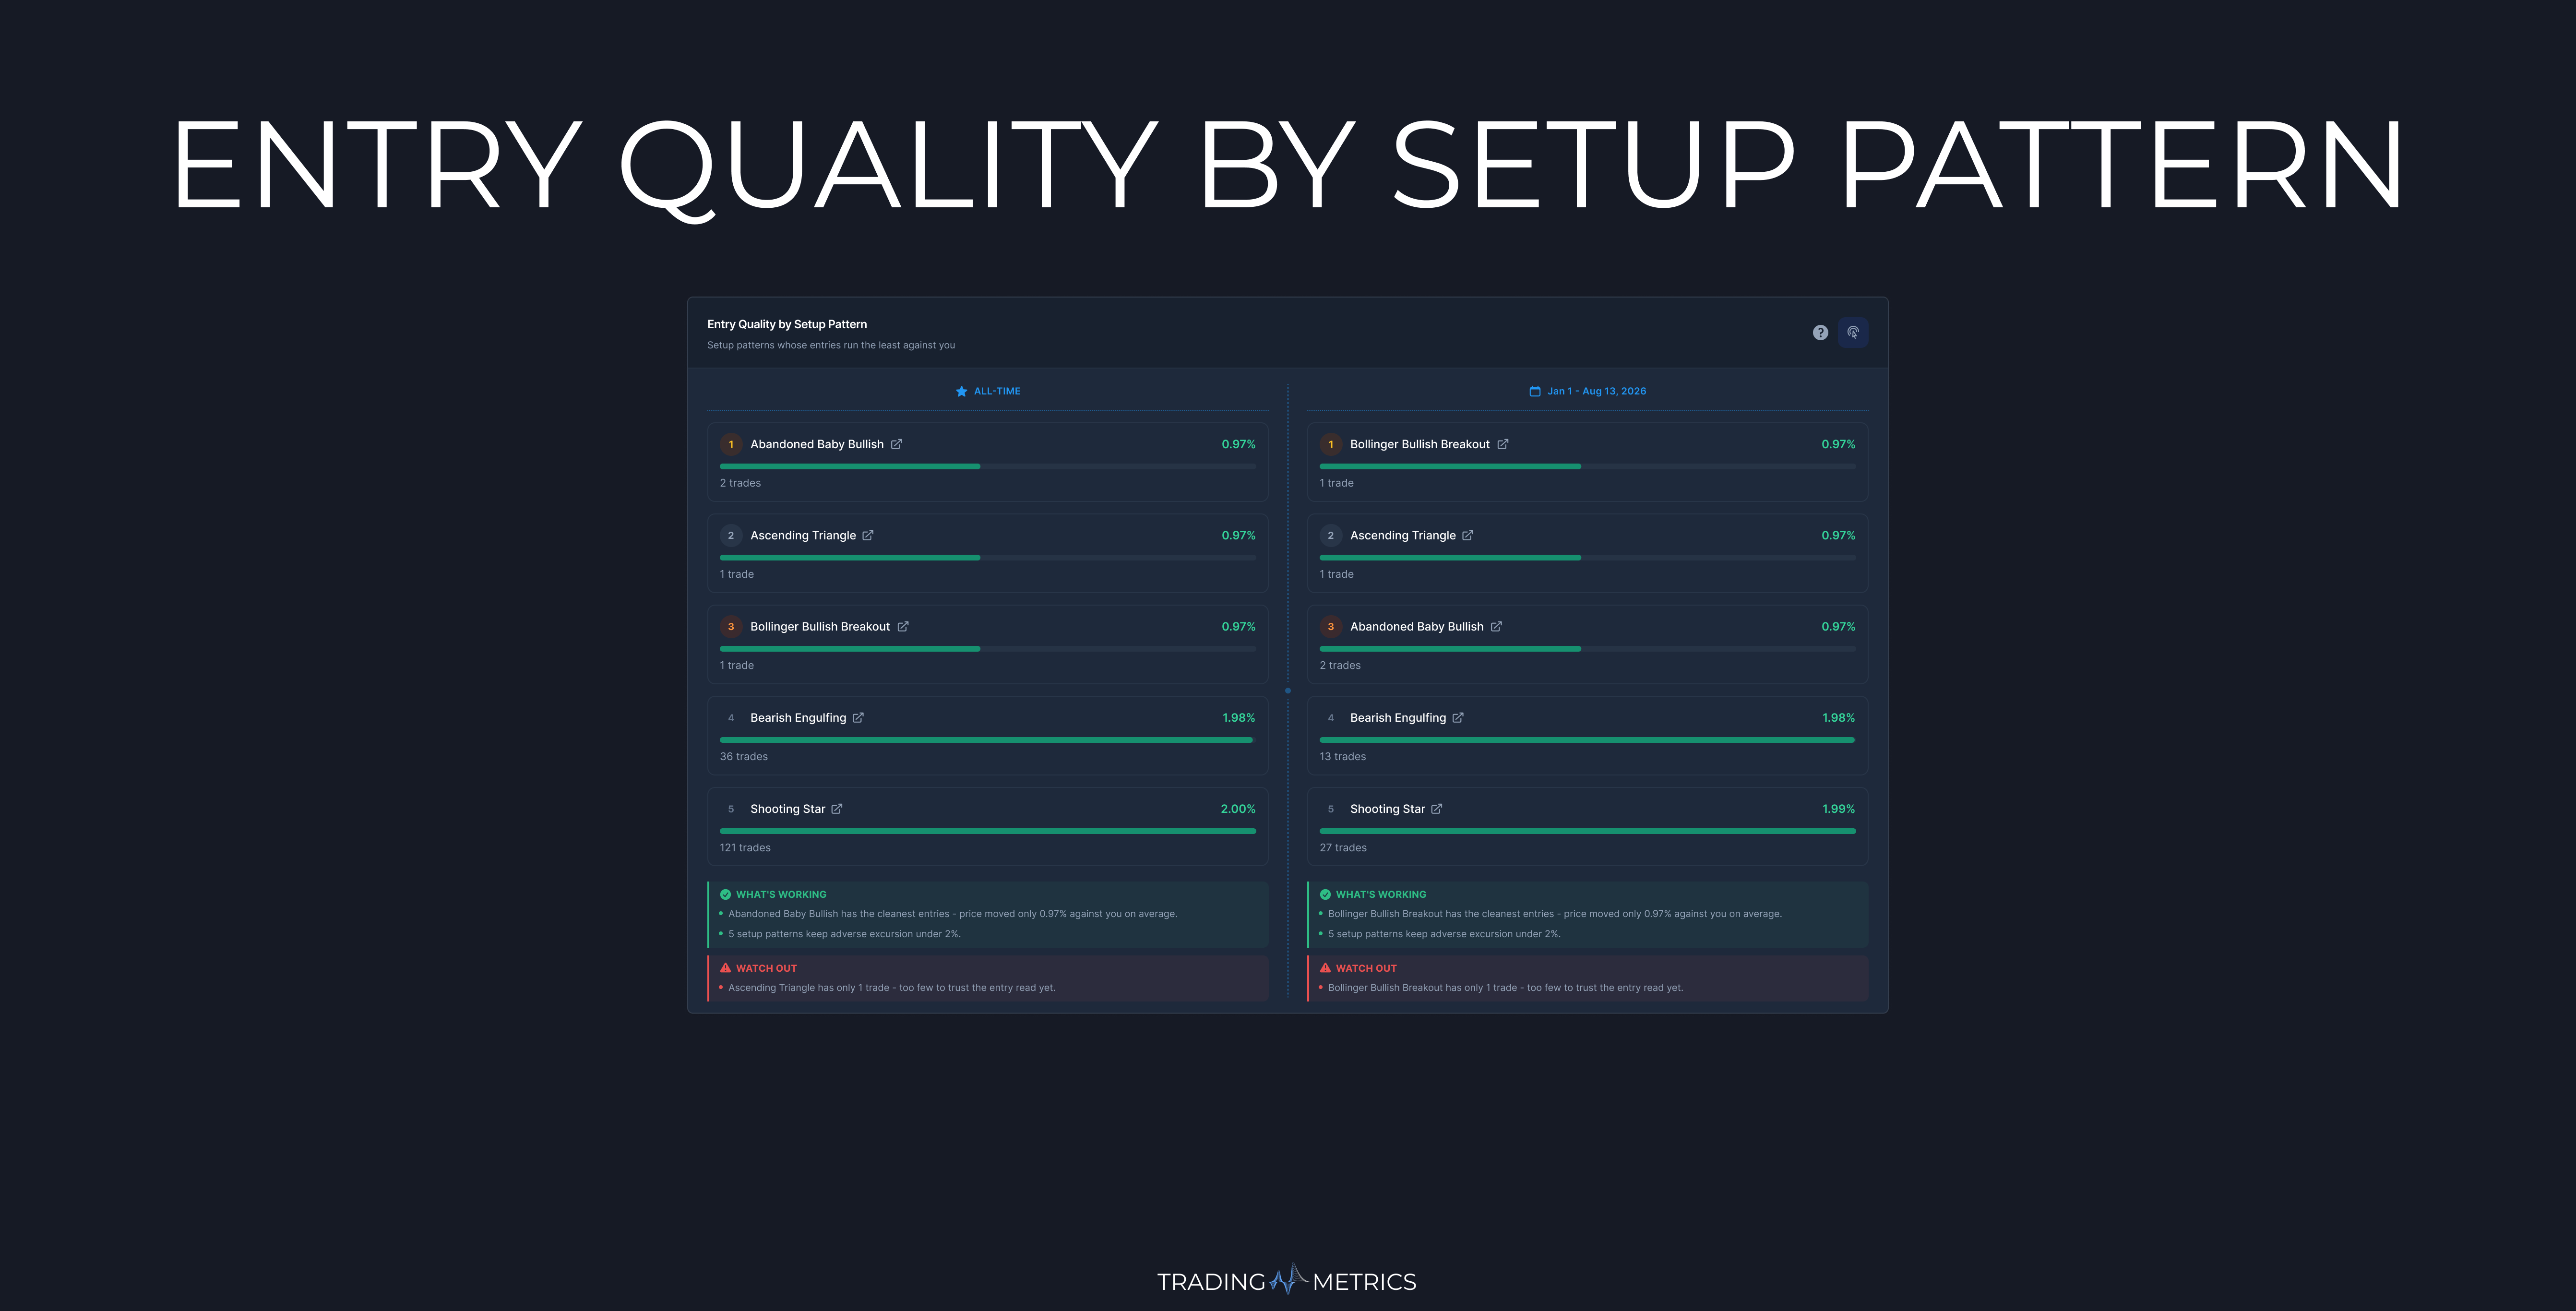Click 2026 Bearish Engulfing pattern name
Viewport: 2576px width, 1311px height.
point(1398,718)
